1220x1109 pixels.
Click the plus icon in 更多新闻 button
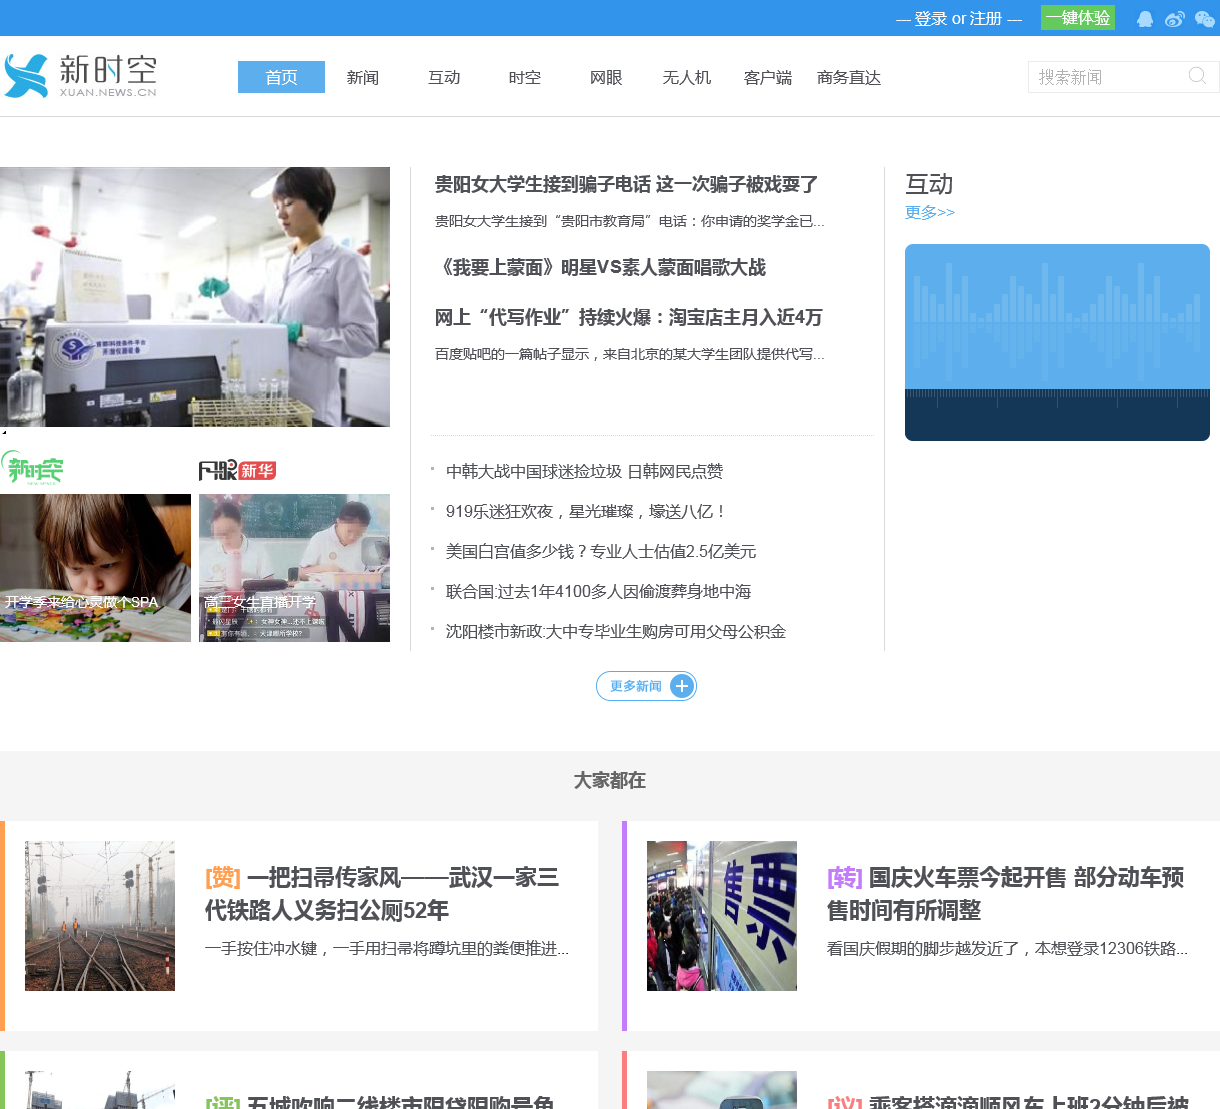(682, 686)
